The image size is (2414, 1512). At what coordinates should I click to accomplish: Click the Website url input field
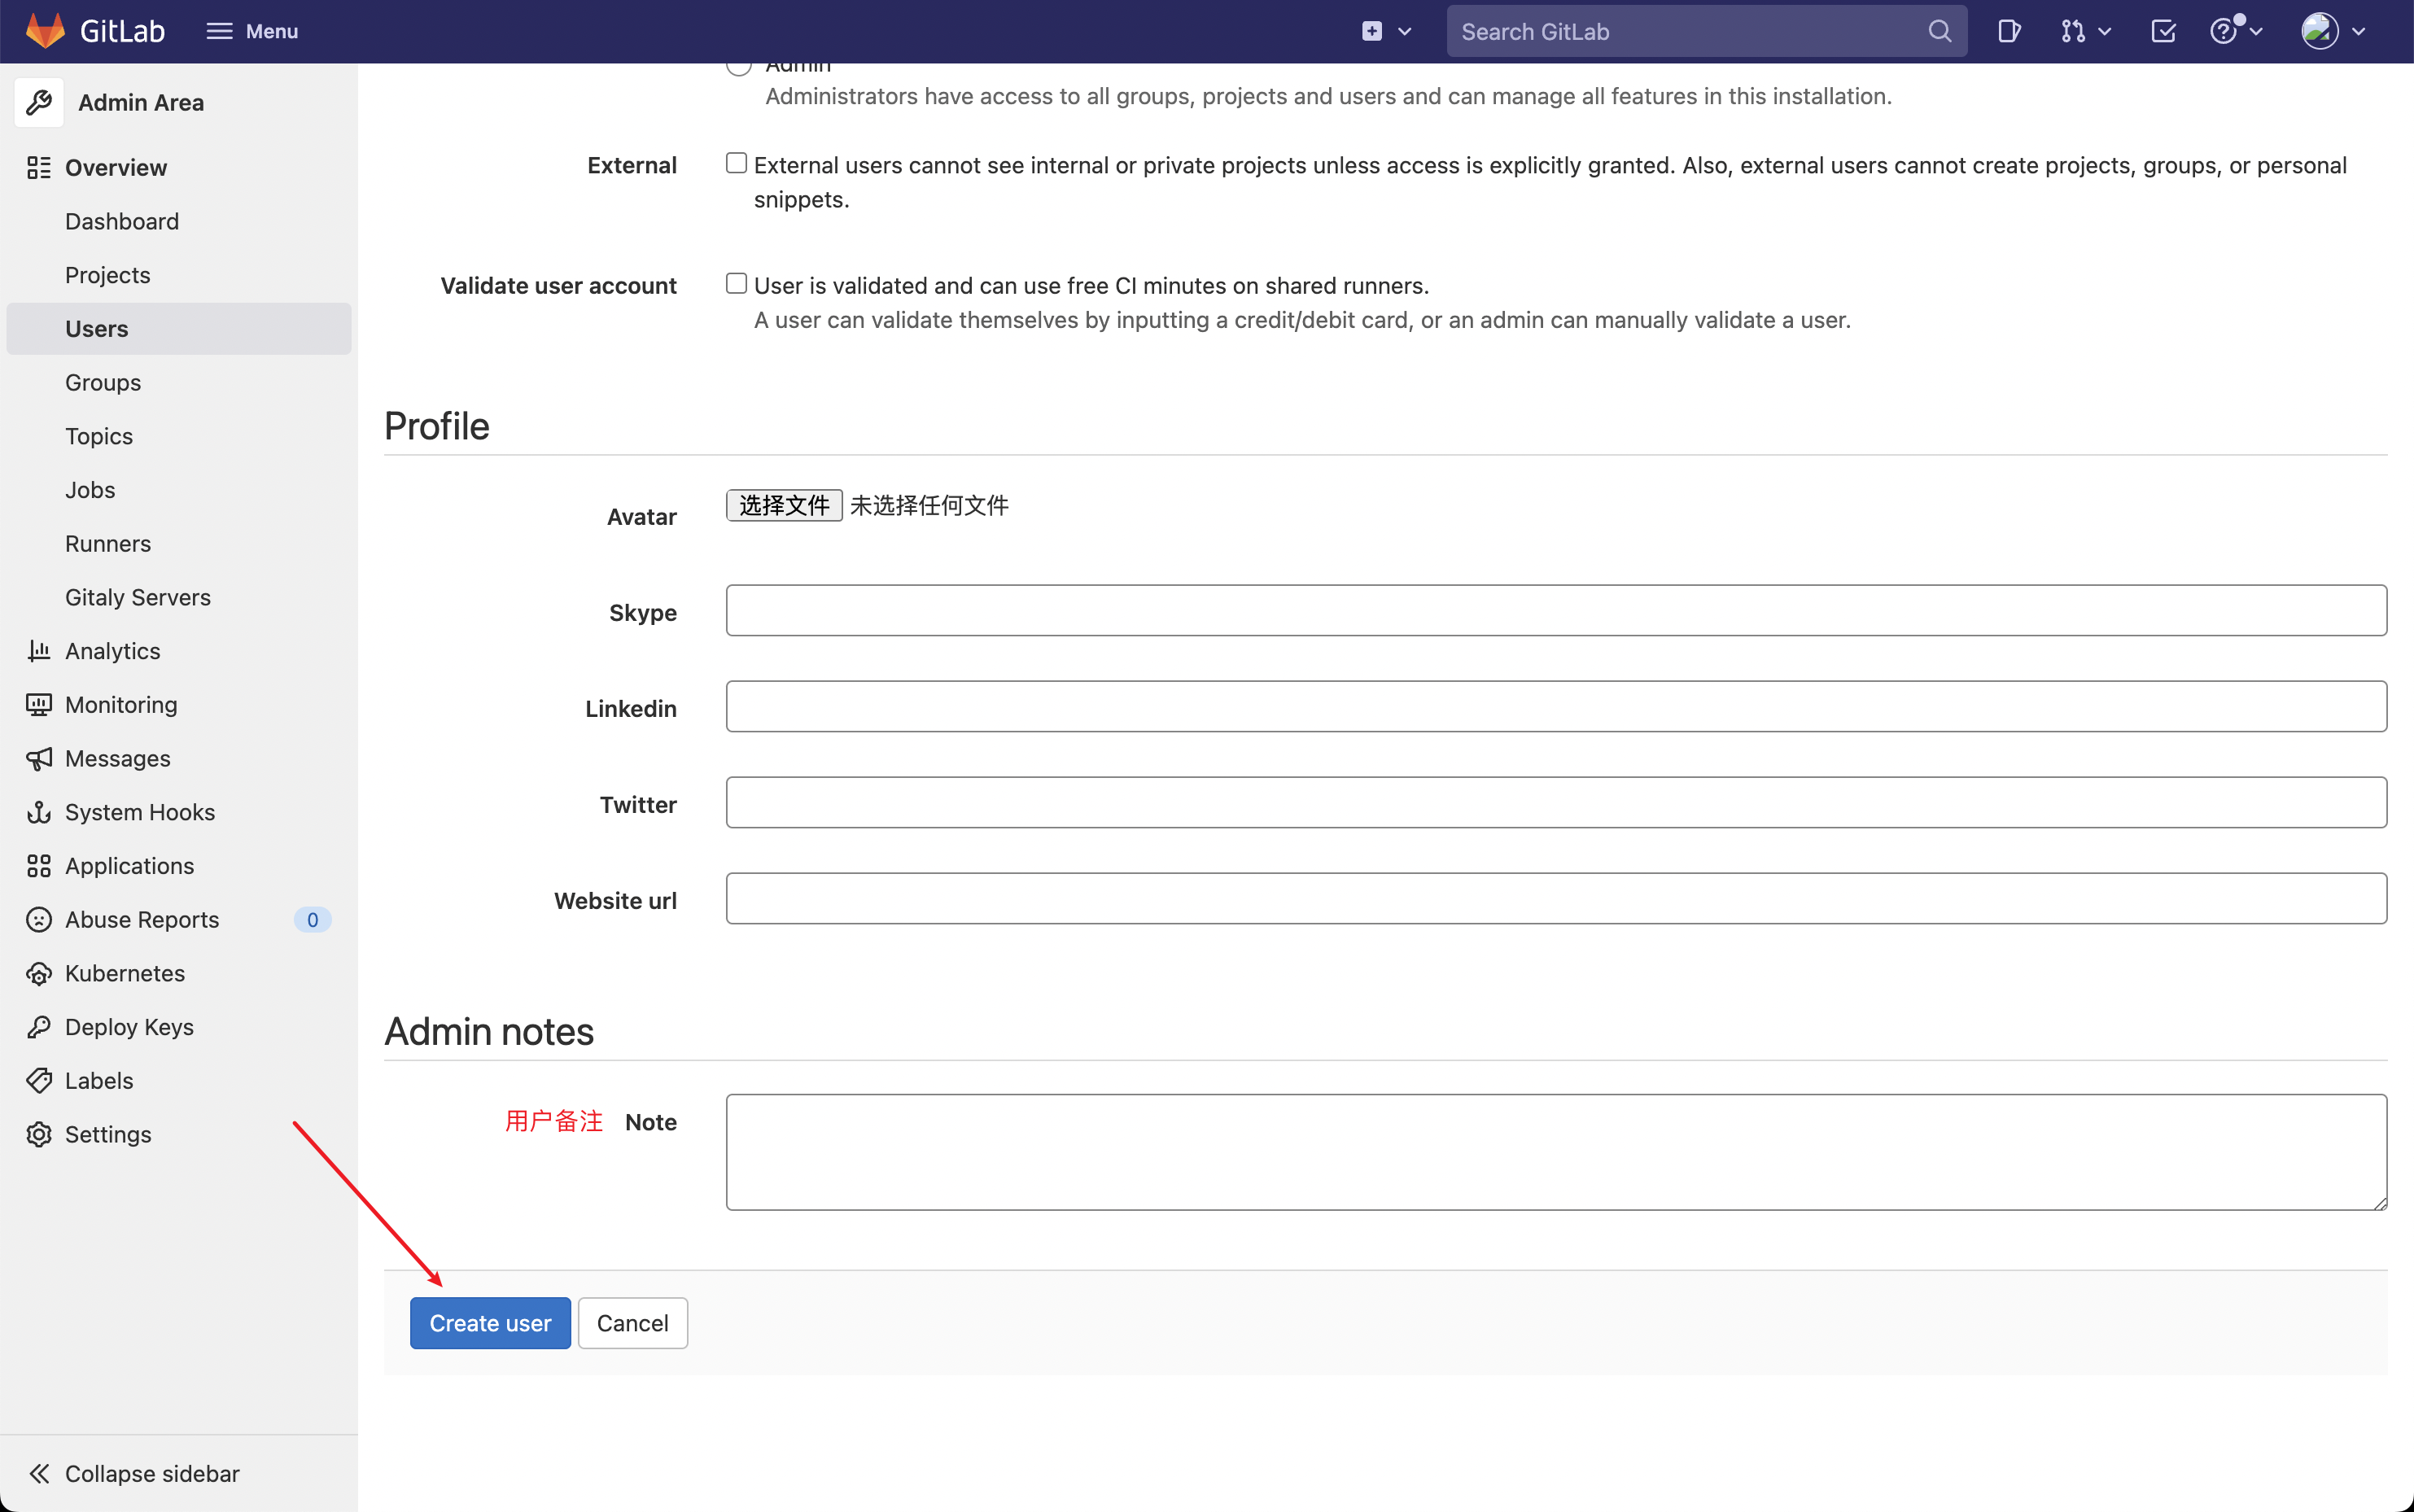pos(1557,901)
